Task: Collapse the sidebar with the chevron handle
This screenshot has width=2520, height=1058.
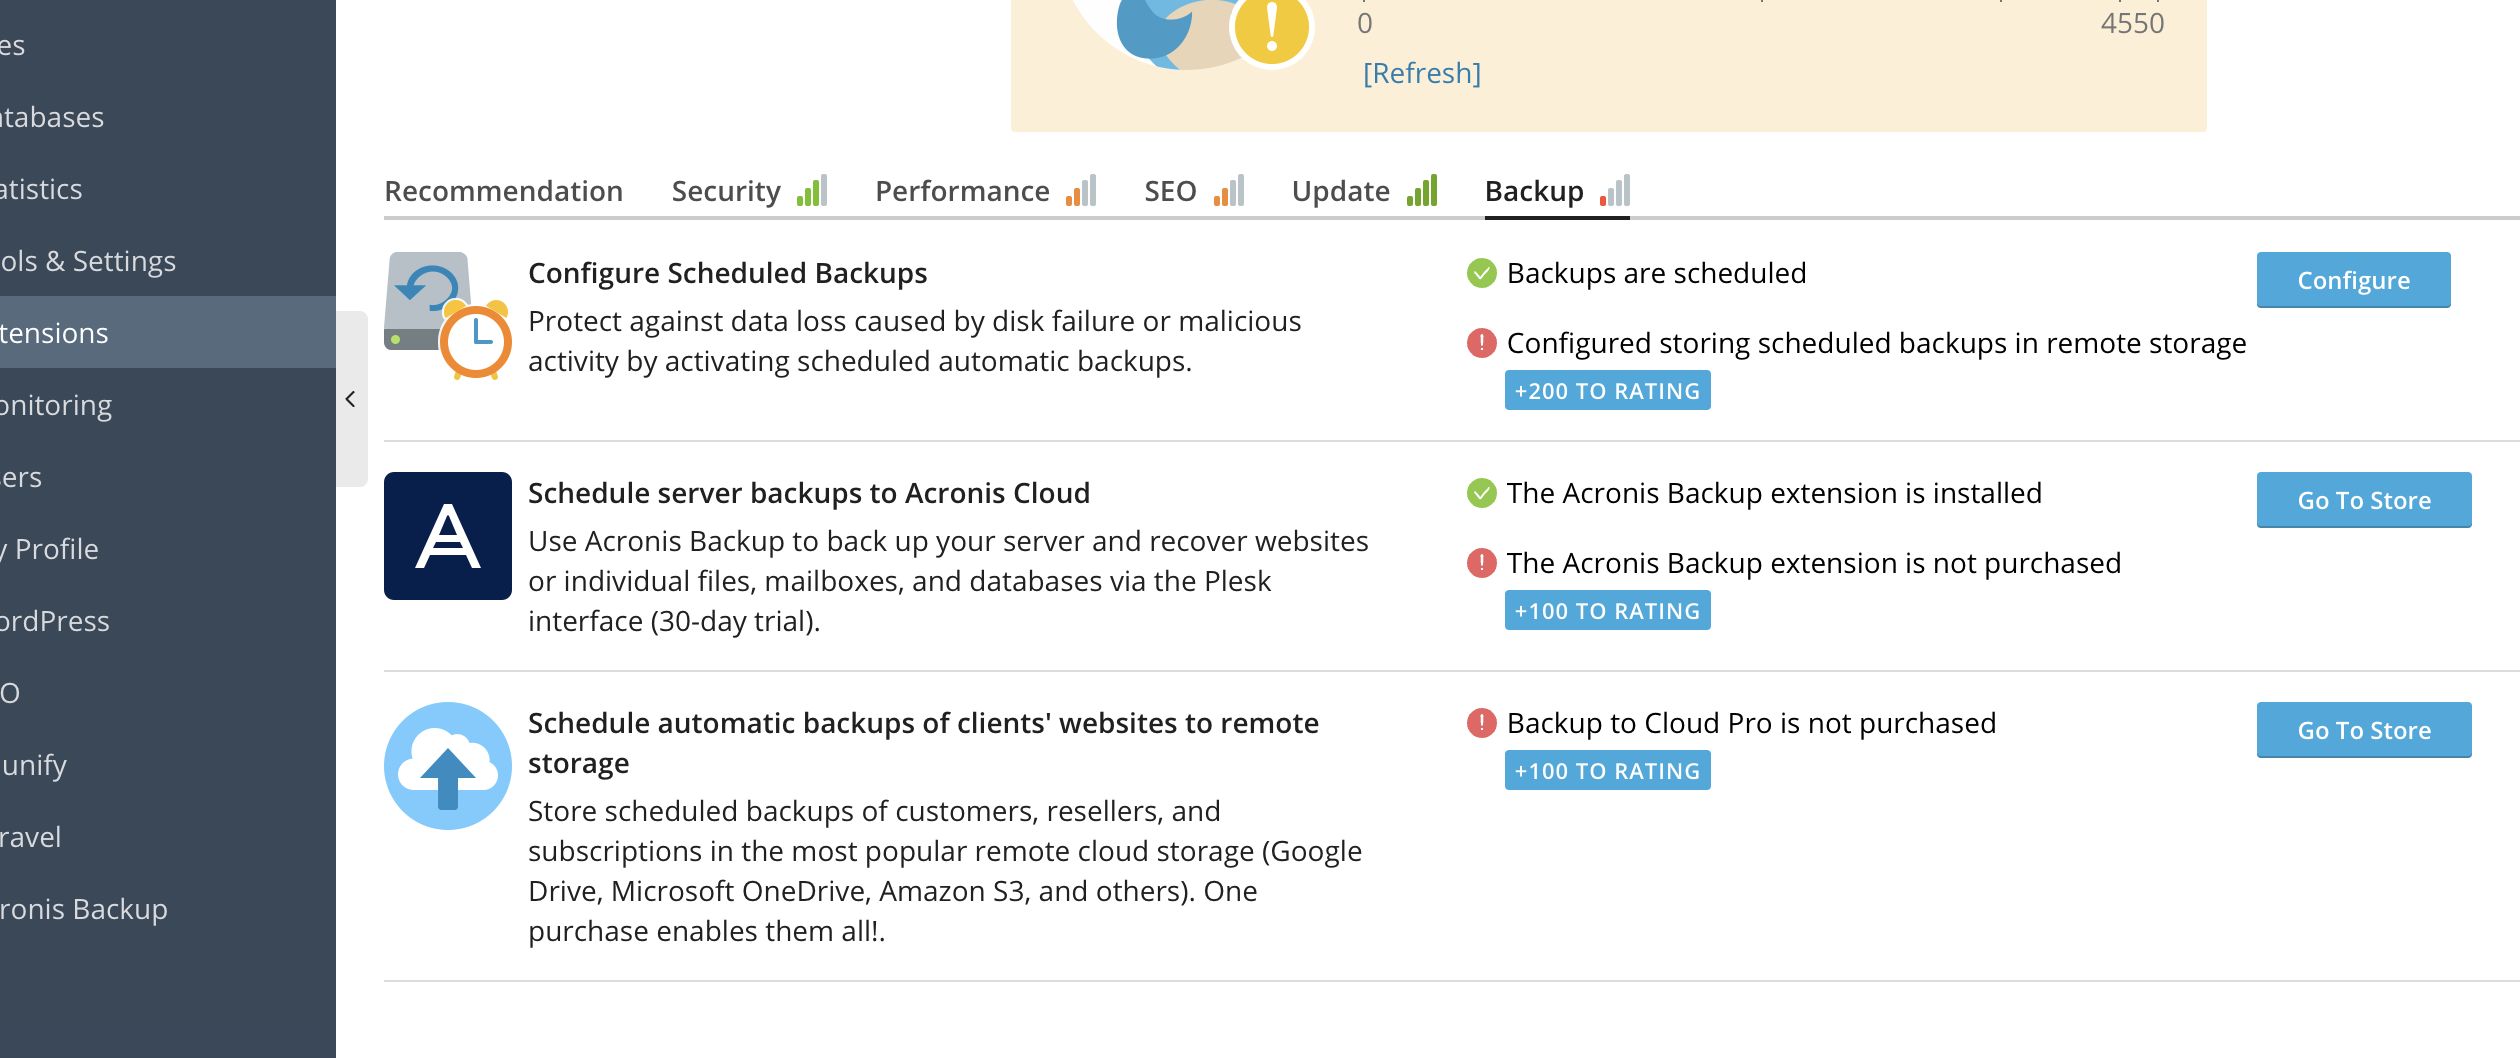Action: pos(351,399)
